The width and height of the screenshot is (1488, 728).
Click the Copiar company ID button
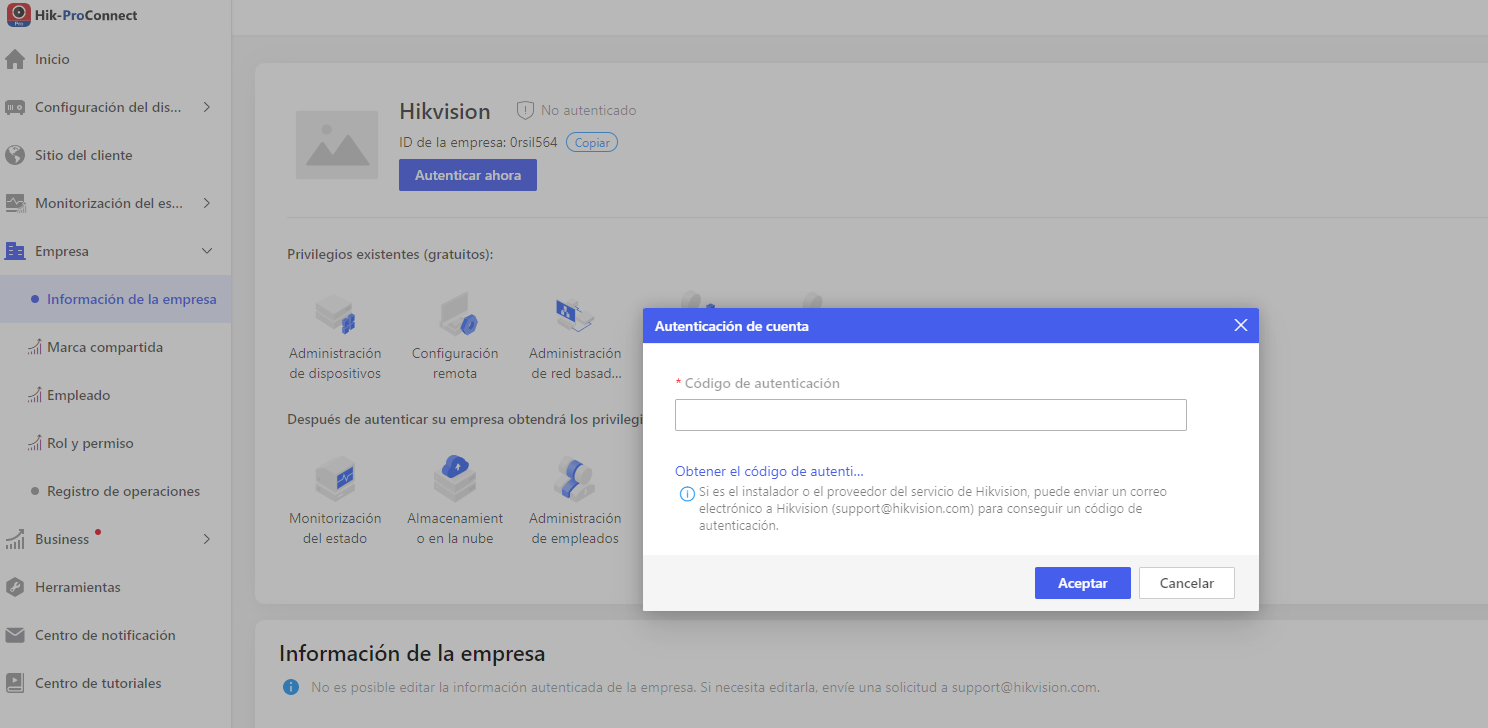(x=592, y=143)
